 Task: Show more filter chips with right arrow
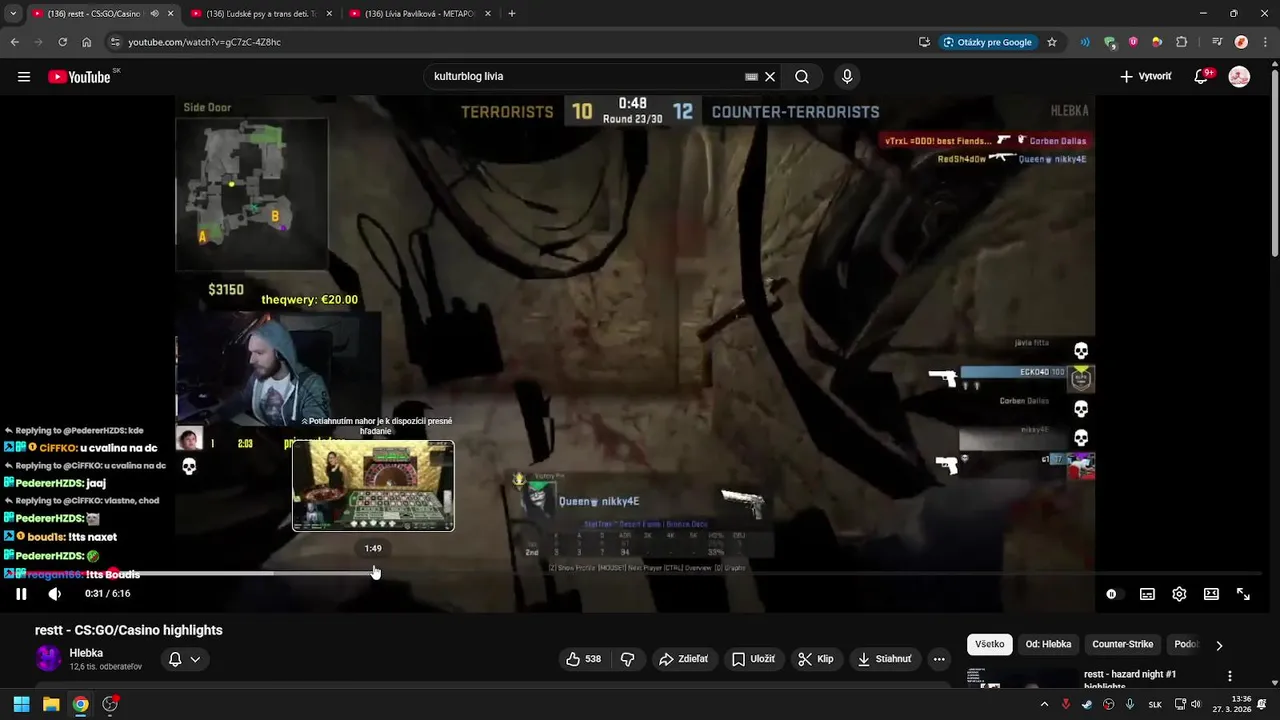tap(1219, 645)
